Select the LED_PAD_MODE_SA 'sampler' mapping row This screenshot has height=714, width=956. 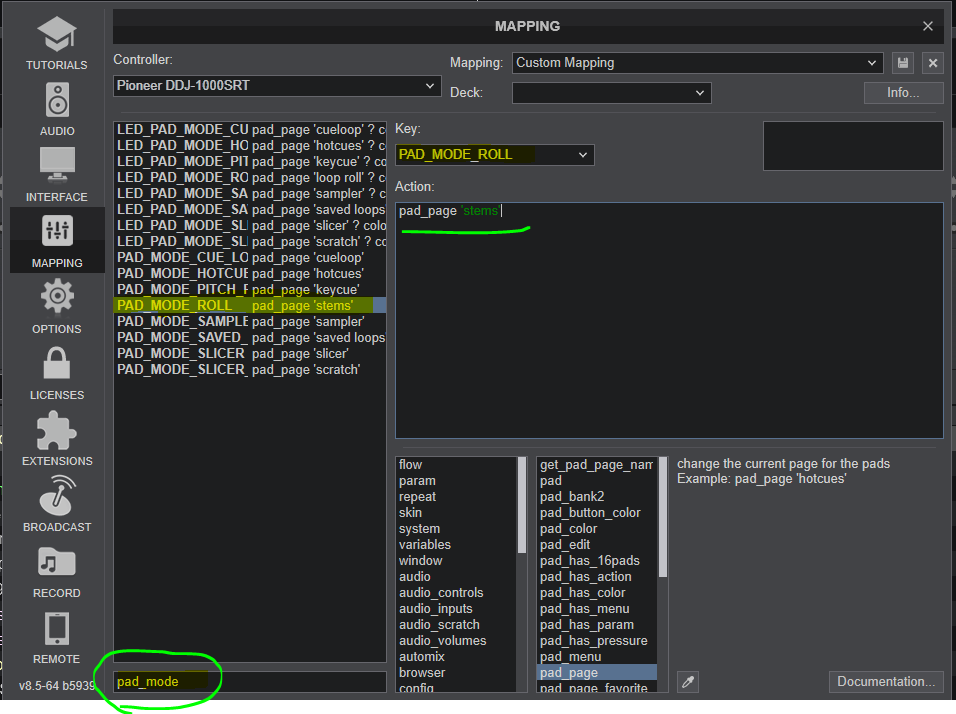(250, 194)
